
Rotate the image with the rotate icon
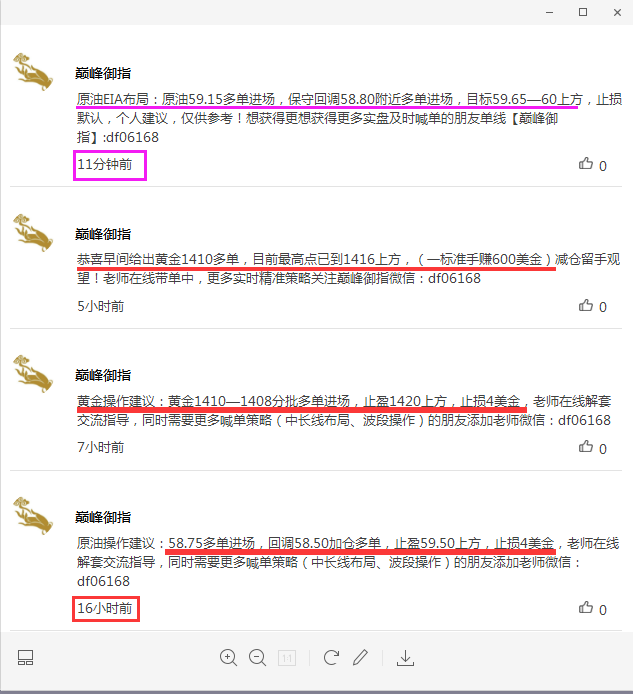tap(331, 658)
